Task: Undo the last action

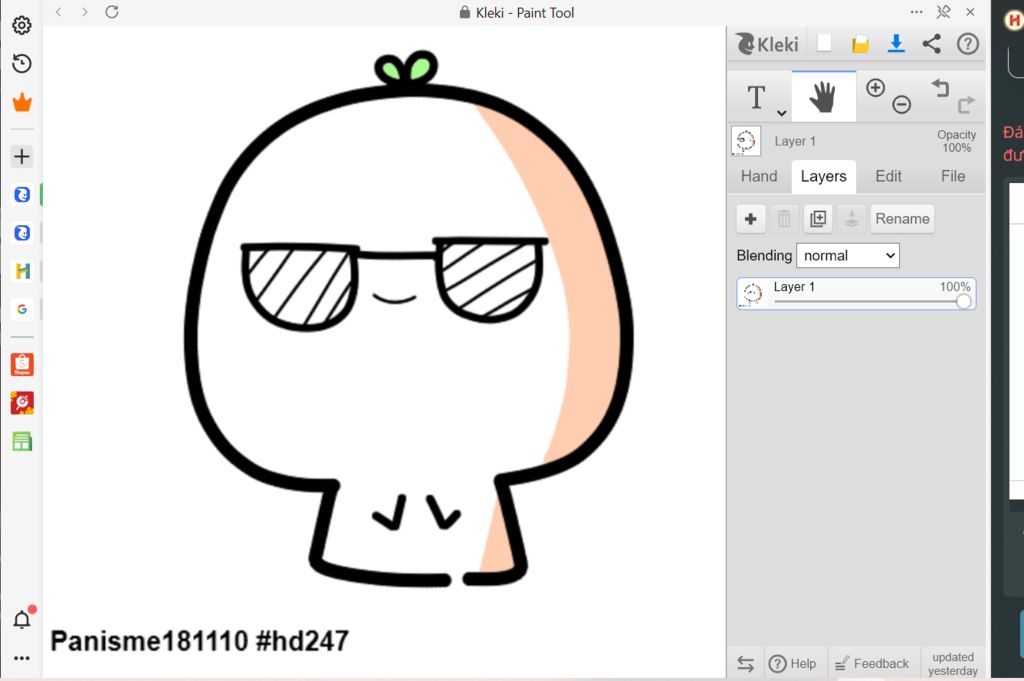Action: pyautogui.click(x=940, y=87)
